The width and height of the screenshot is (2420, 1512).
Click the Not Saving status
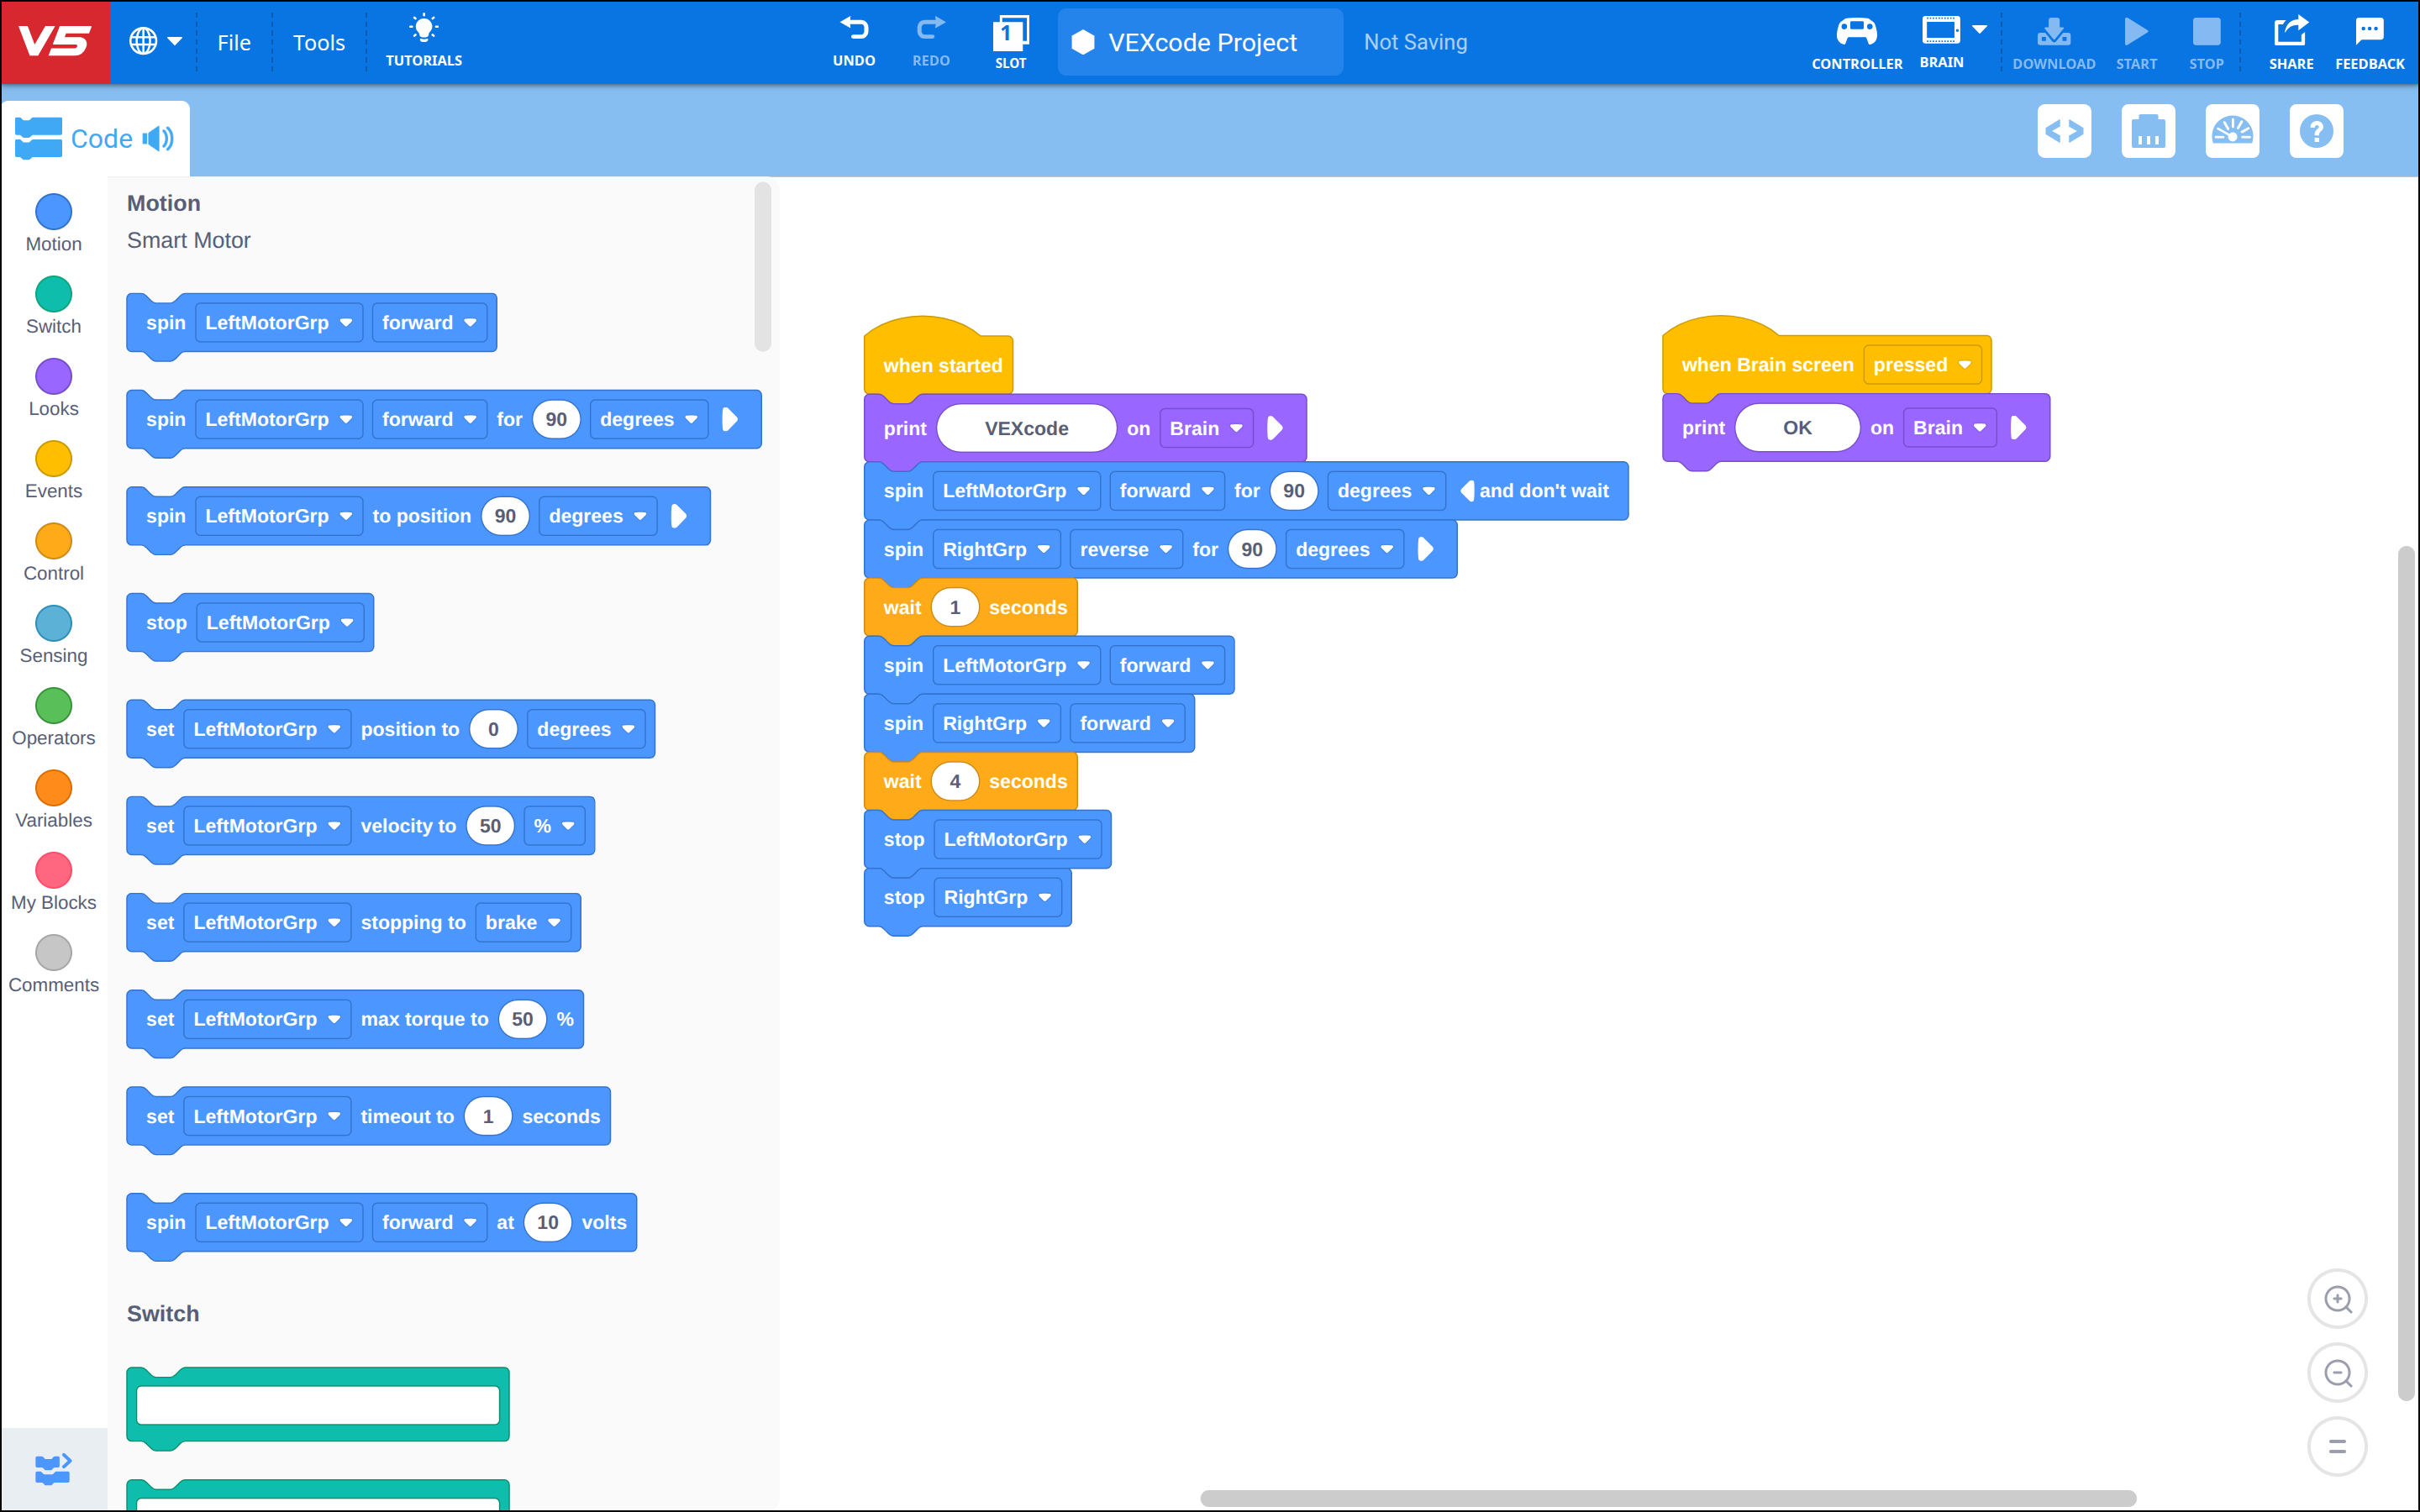pyautogui.click(x=1415, y=42)
